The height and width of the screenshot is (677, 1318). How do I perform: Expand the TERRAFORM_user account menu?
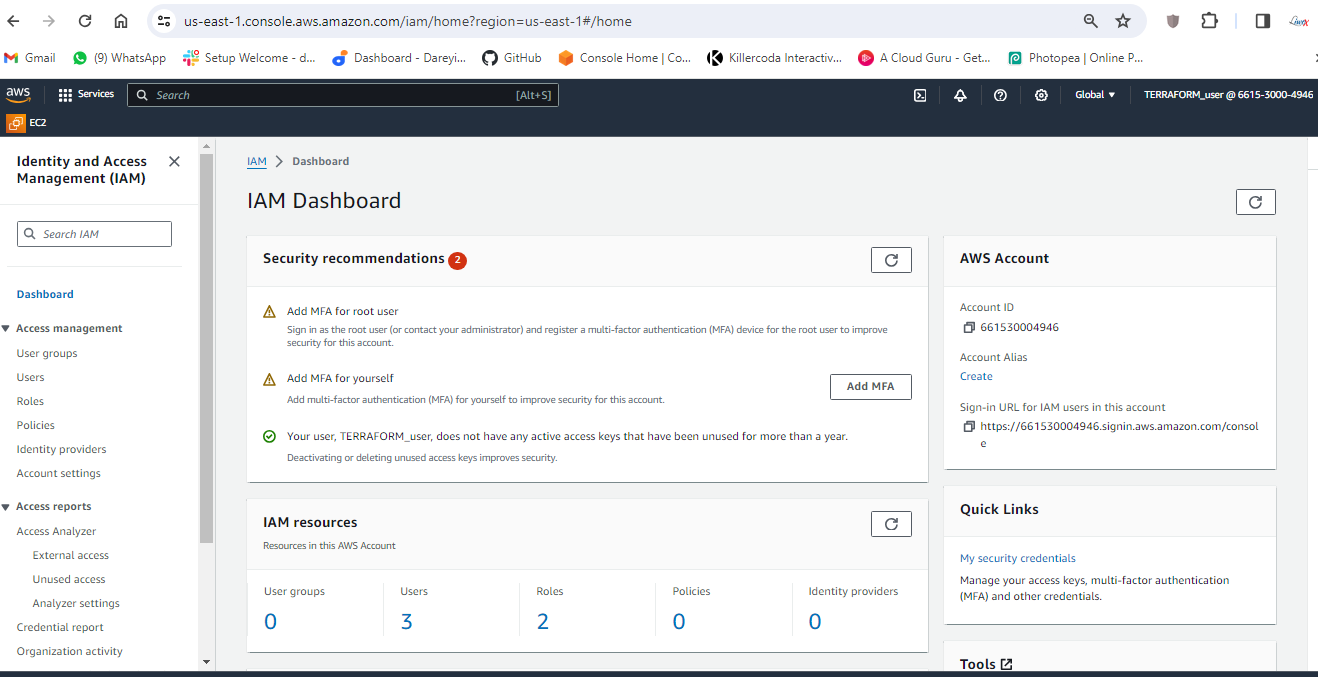(1228, 95)
